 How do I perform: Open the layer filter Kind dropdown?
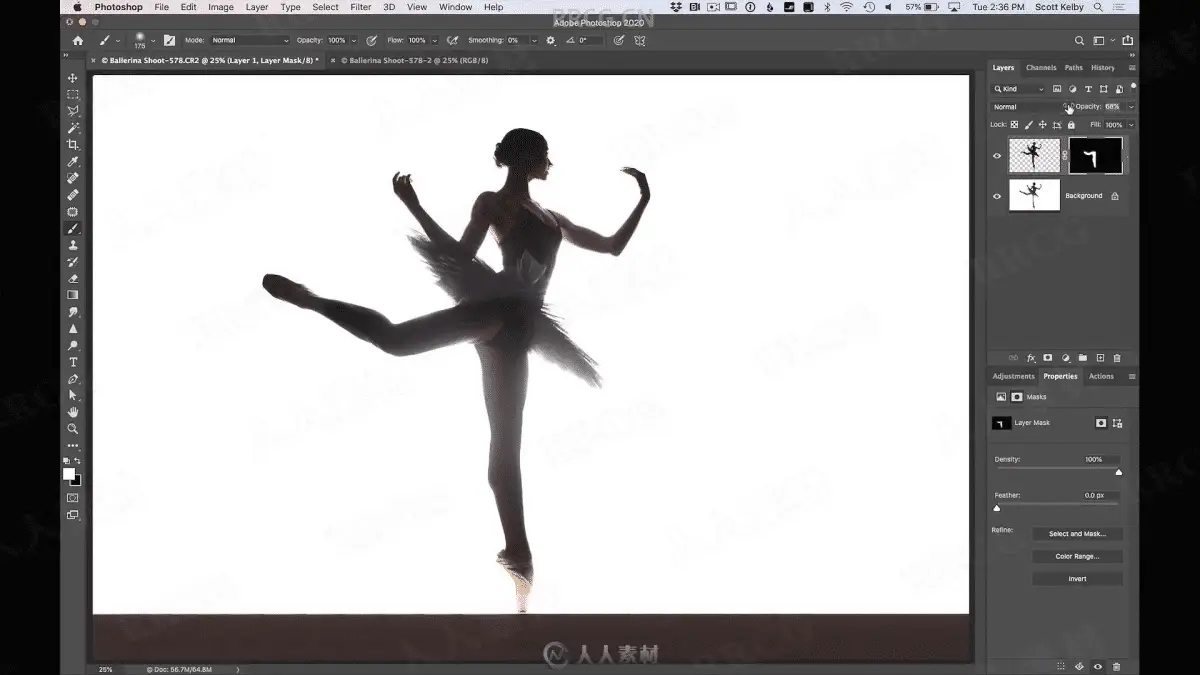1018,89
